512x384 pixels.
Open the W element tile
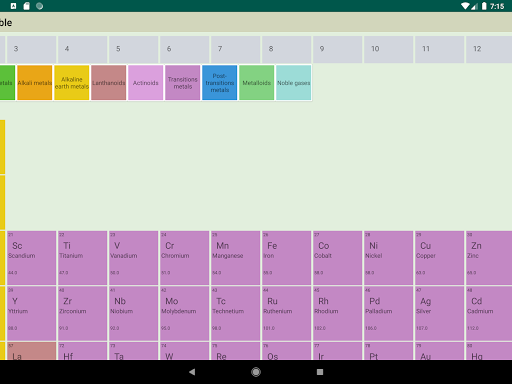(x=185, y=351)
